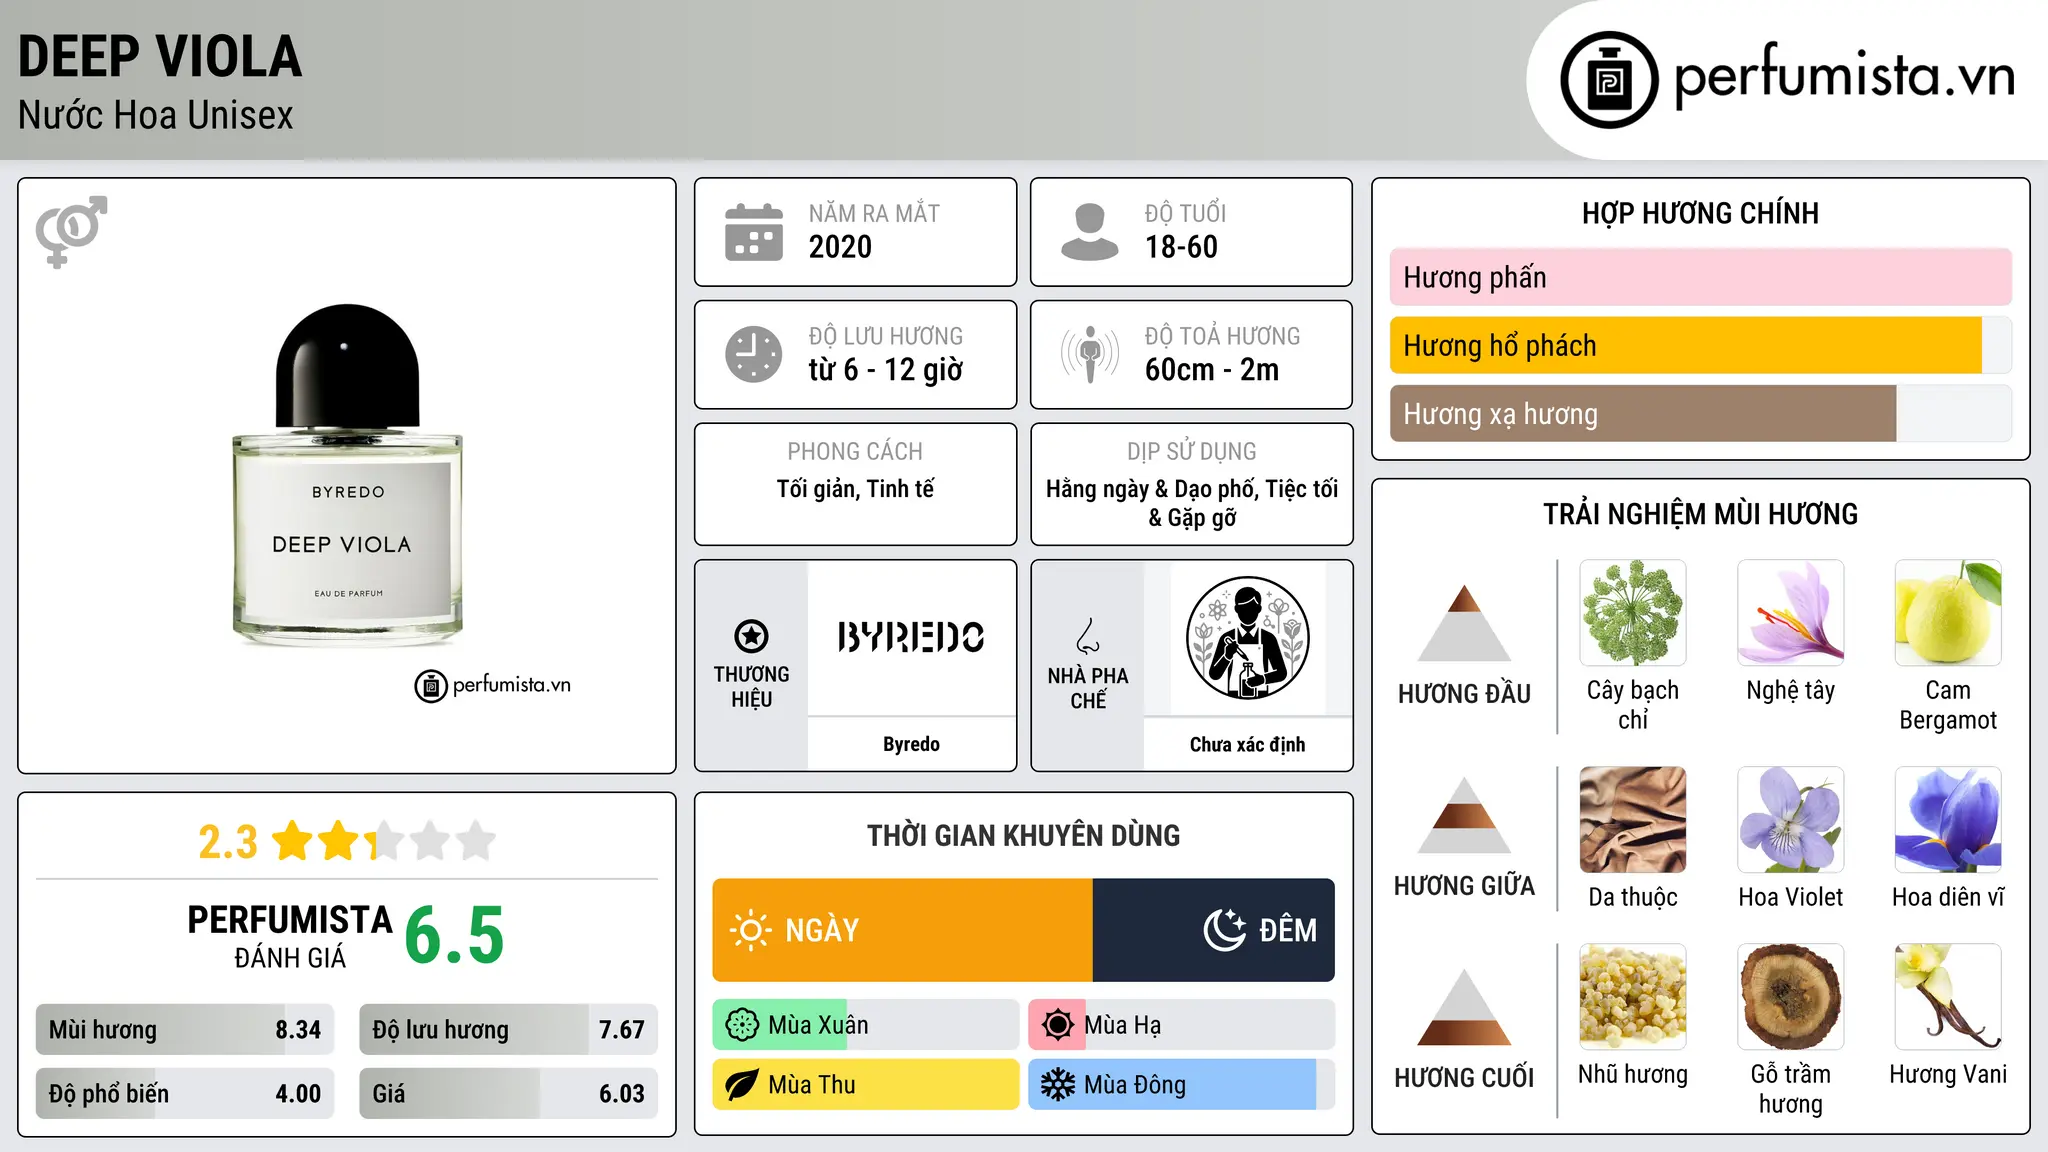
Task: Click the style text Tối giản, Tinh tế
Action: (855, 489)
